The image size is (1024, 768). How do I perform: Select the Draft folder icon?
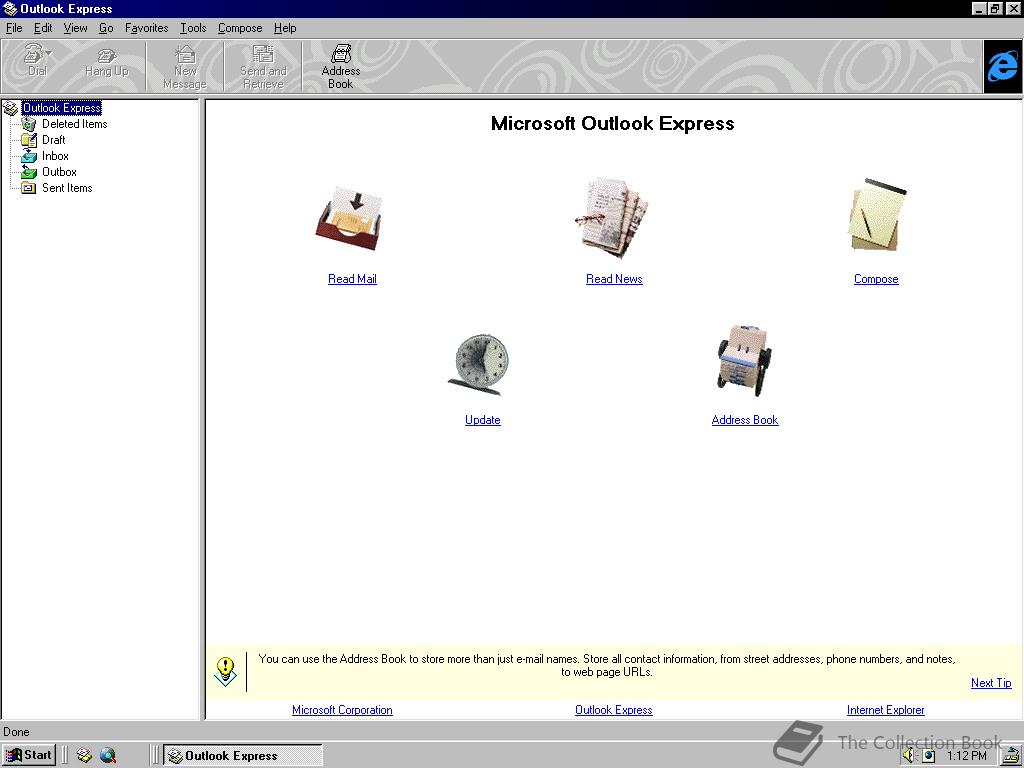tap(28, 140)
